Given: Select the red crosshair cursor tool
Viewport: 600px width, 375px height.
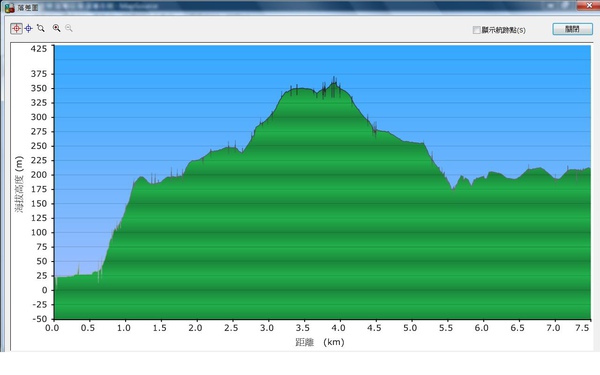Looking at the screenshot, I should (16, 28).
